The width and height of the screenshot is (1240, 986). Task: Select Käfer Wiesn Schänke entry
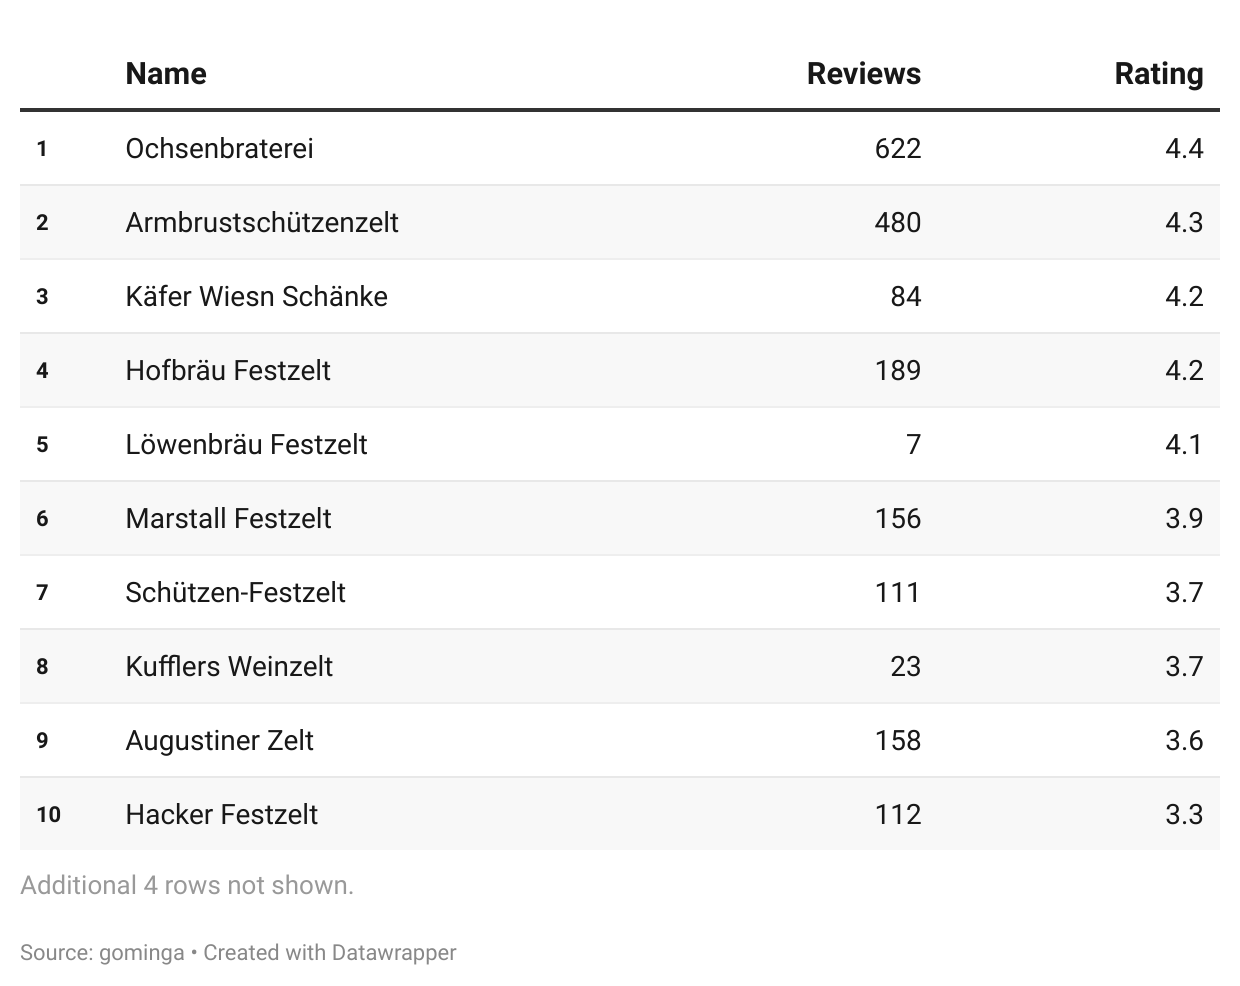[256, 297]
